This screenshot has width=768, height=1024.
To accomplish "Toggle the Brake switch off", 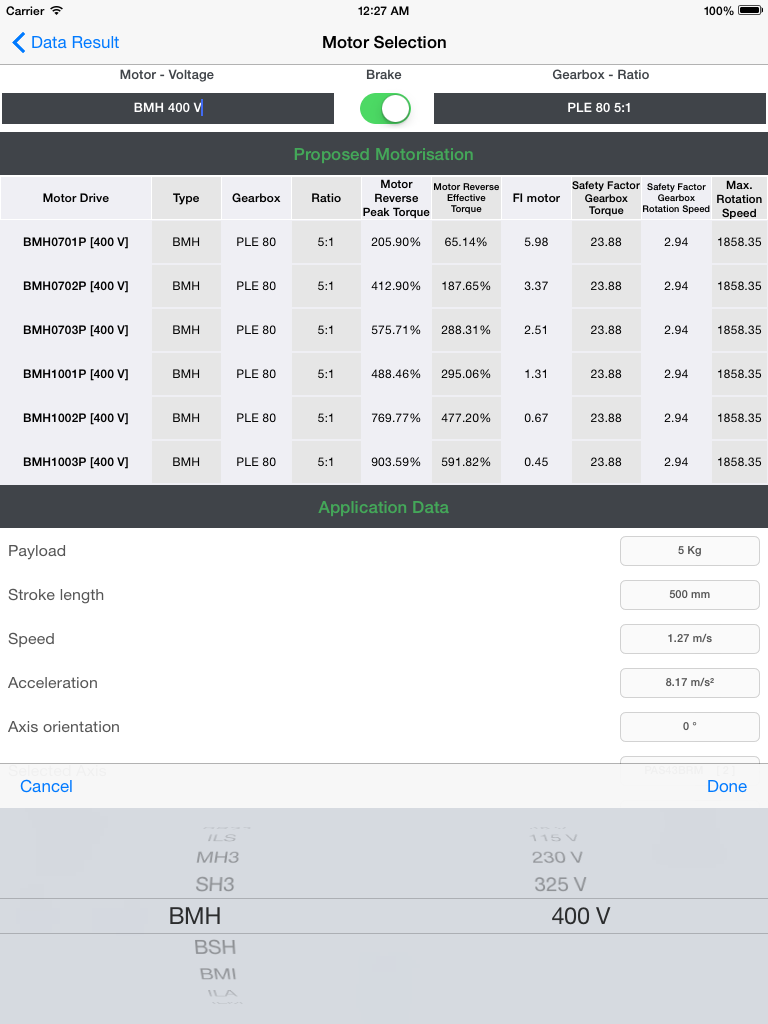I will pyautogui.click(x=385, y=108).
